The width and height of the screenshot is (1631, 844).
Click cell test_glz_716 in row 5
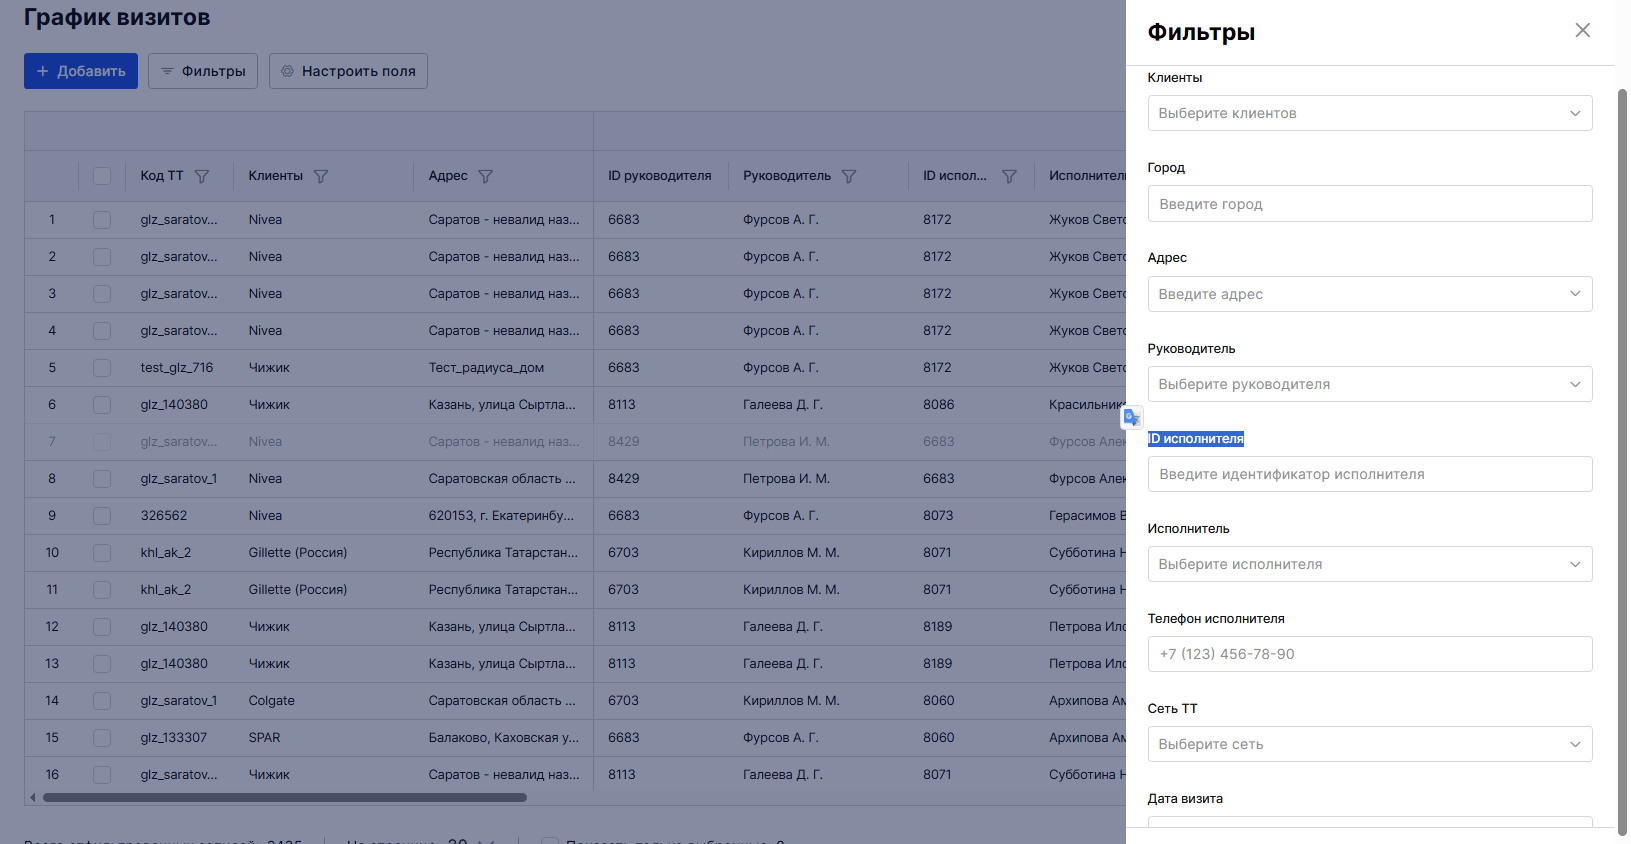coord(177,368)
